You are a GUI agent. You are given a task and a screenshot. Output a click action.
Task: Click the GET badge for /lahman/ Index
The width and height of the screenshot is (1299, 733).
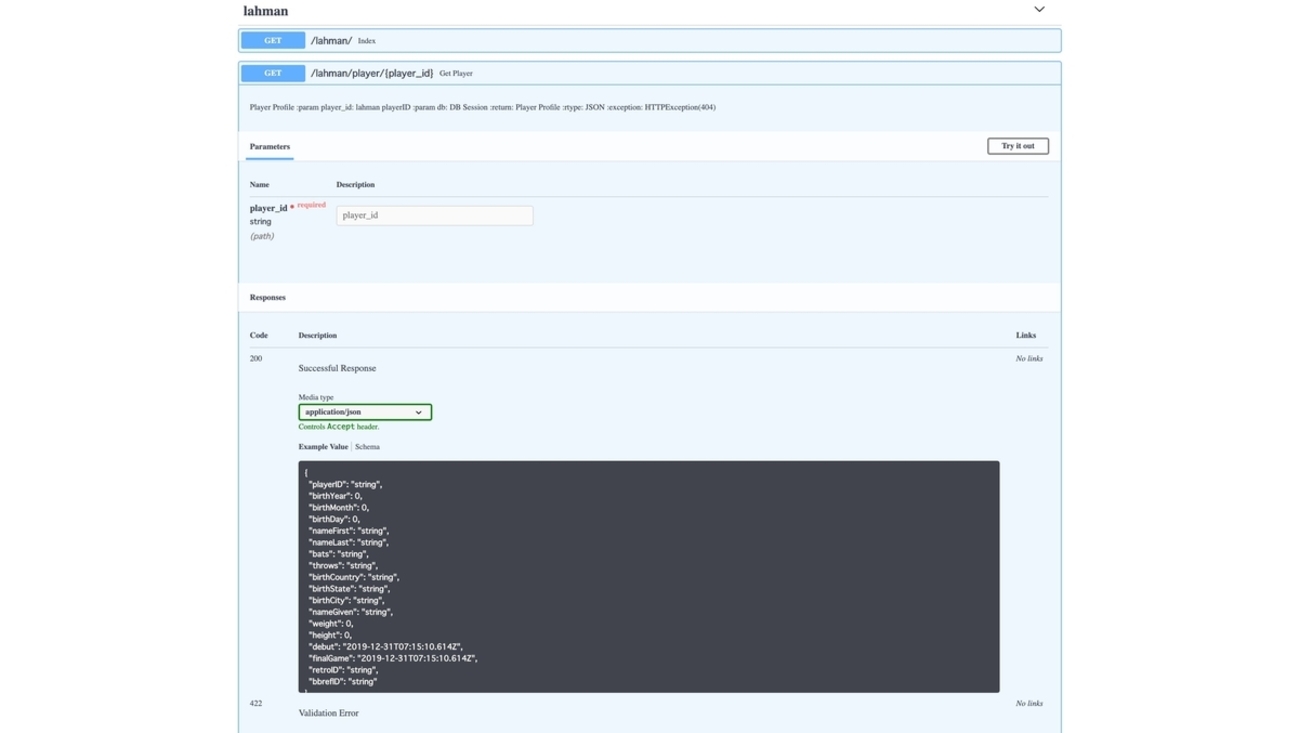pos(273,41)
